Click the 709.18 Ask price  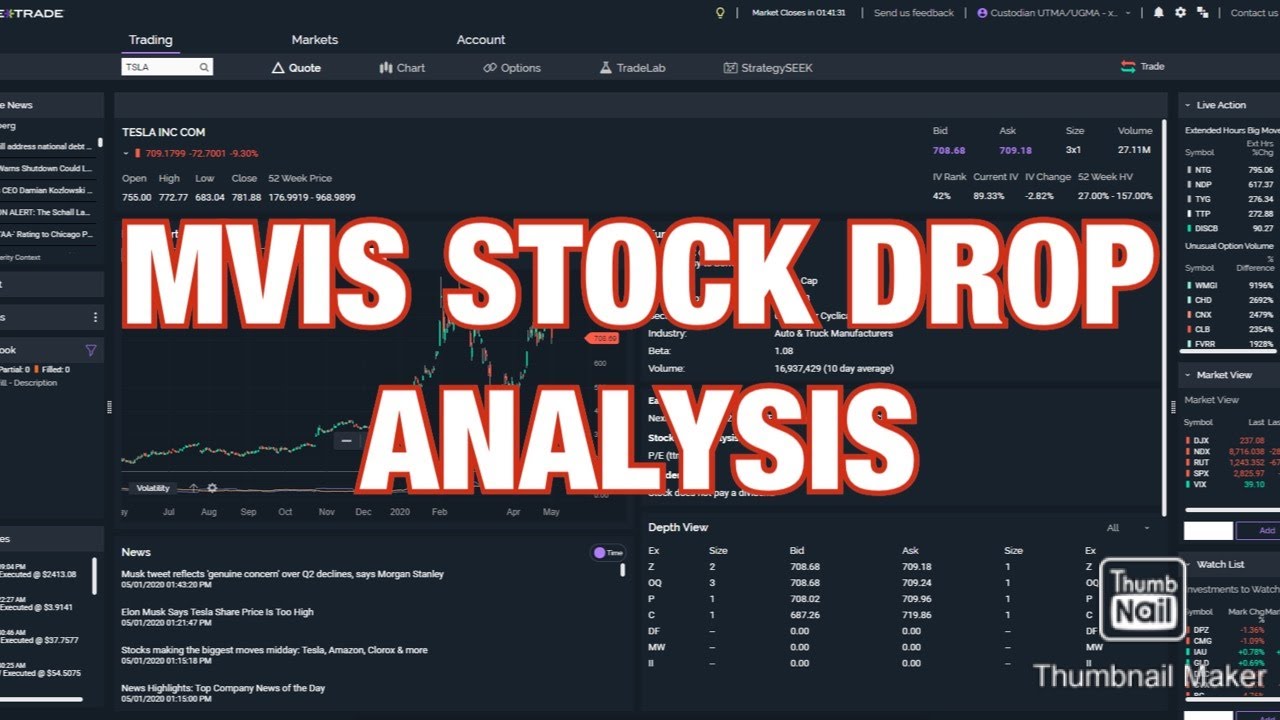1015,150
